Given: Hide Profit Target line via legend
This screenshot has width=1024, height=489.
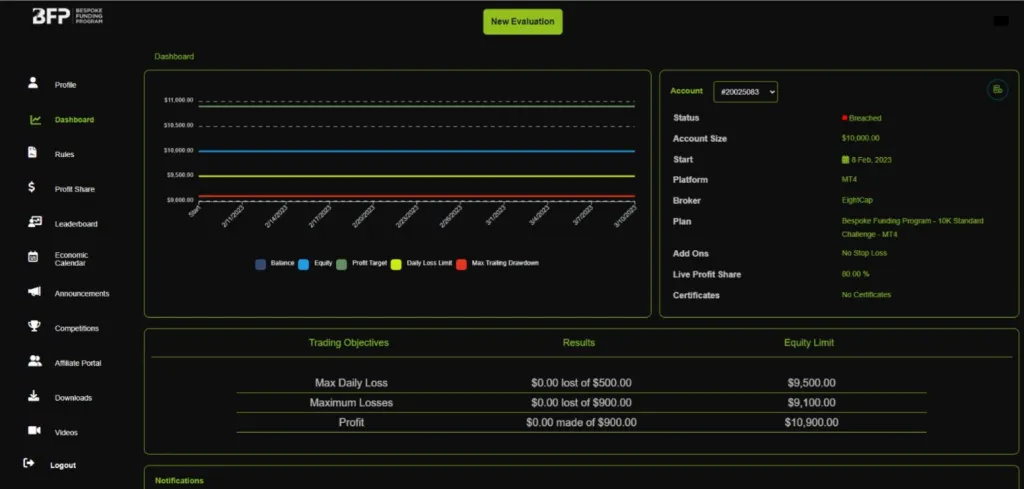Looking at the screenshot, I should coord(342,263).
